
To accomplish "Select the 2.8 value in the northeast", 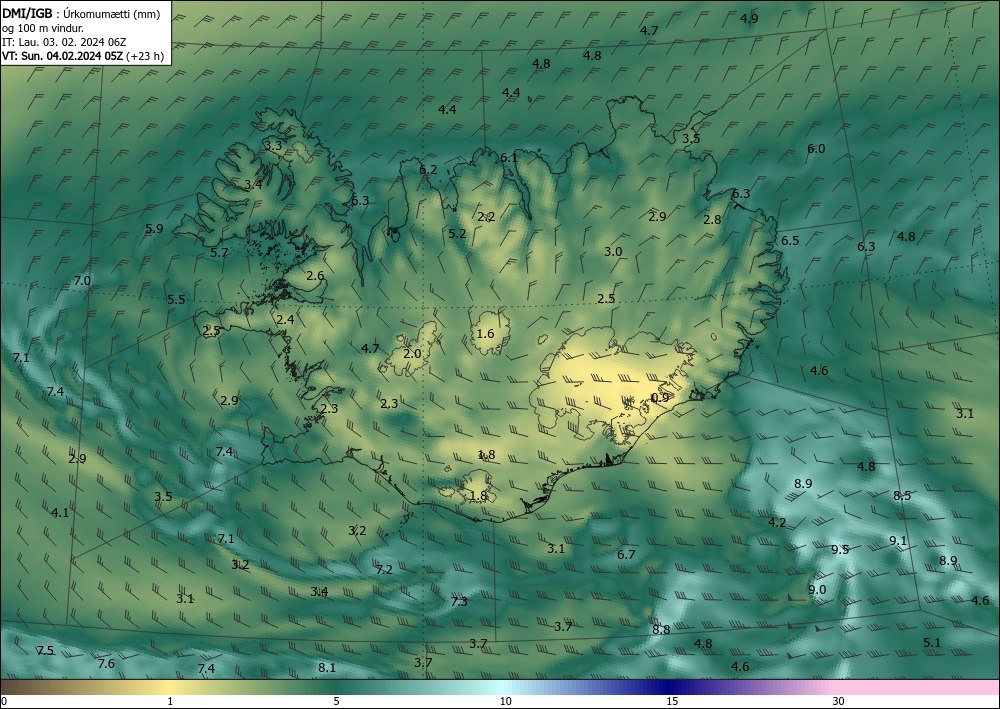I will coord(712,219).
